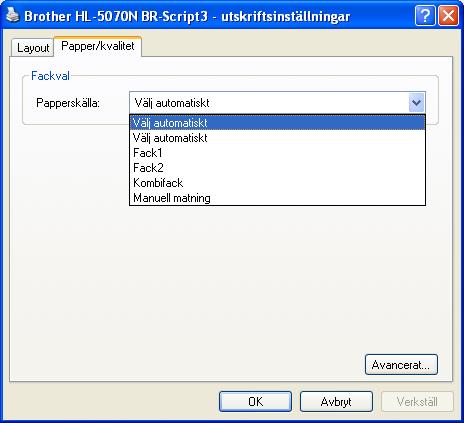Switch to the Layout tab
This screenshot has width=464, height=423.
33,48
